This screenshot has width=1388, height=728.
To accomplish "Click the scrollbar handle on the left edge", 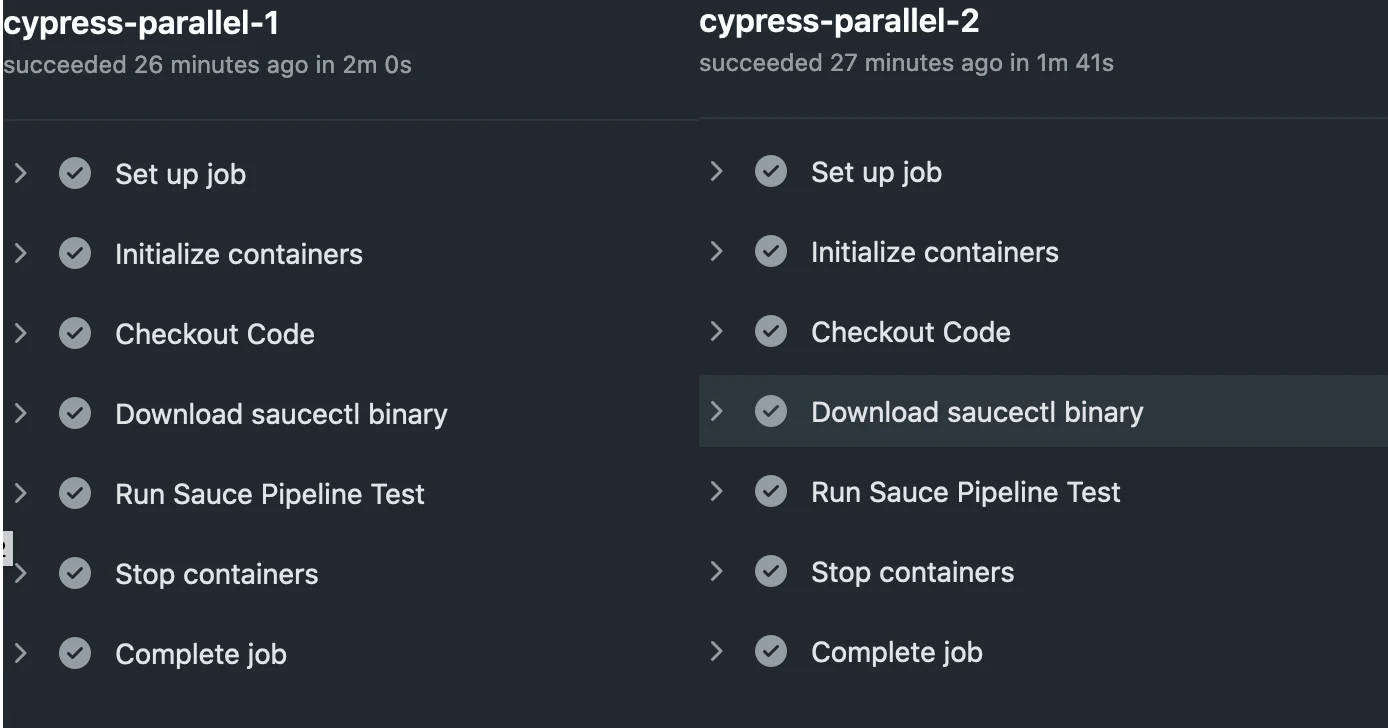I will 5,548.
